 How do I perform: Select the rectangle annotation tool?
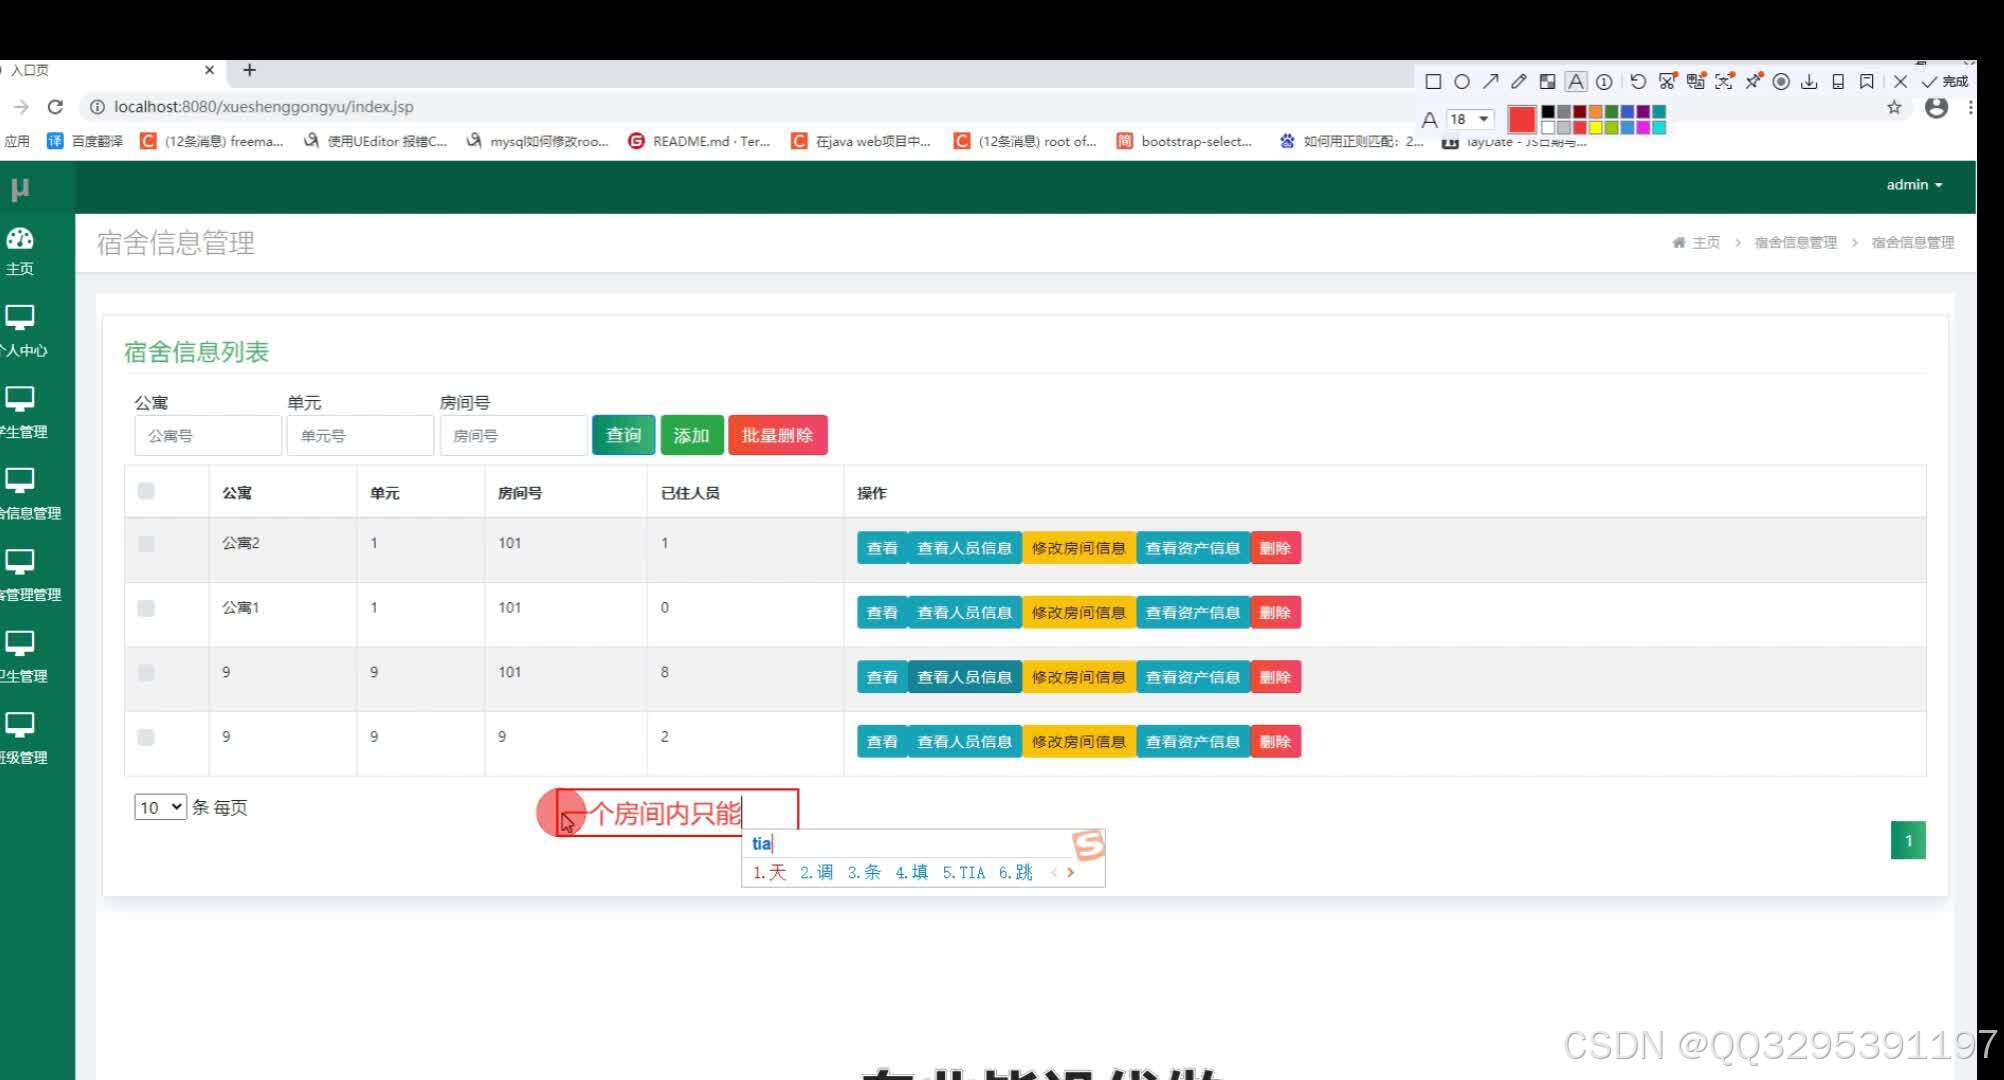1433,82
